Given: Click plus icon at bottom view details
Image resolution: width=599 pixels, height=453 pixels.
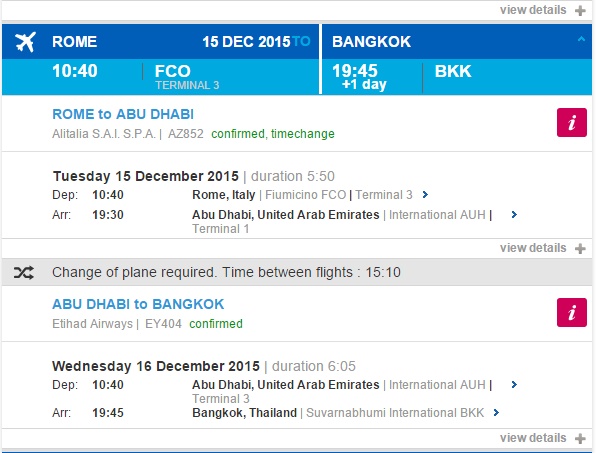Looking at the screenshot, I should click(580, 438).
